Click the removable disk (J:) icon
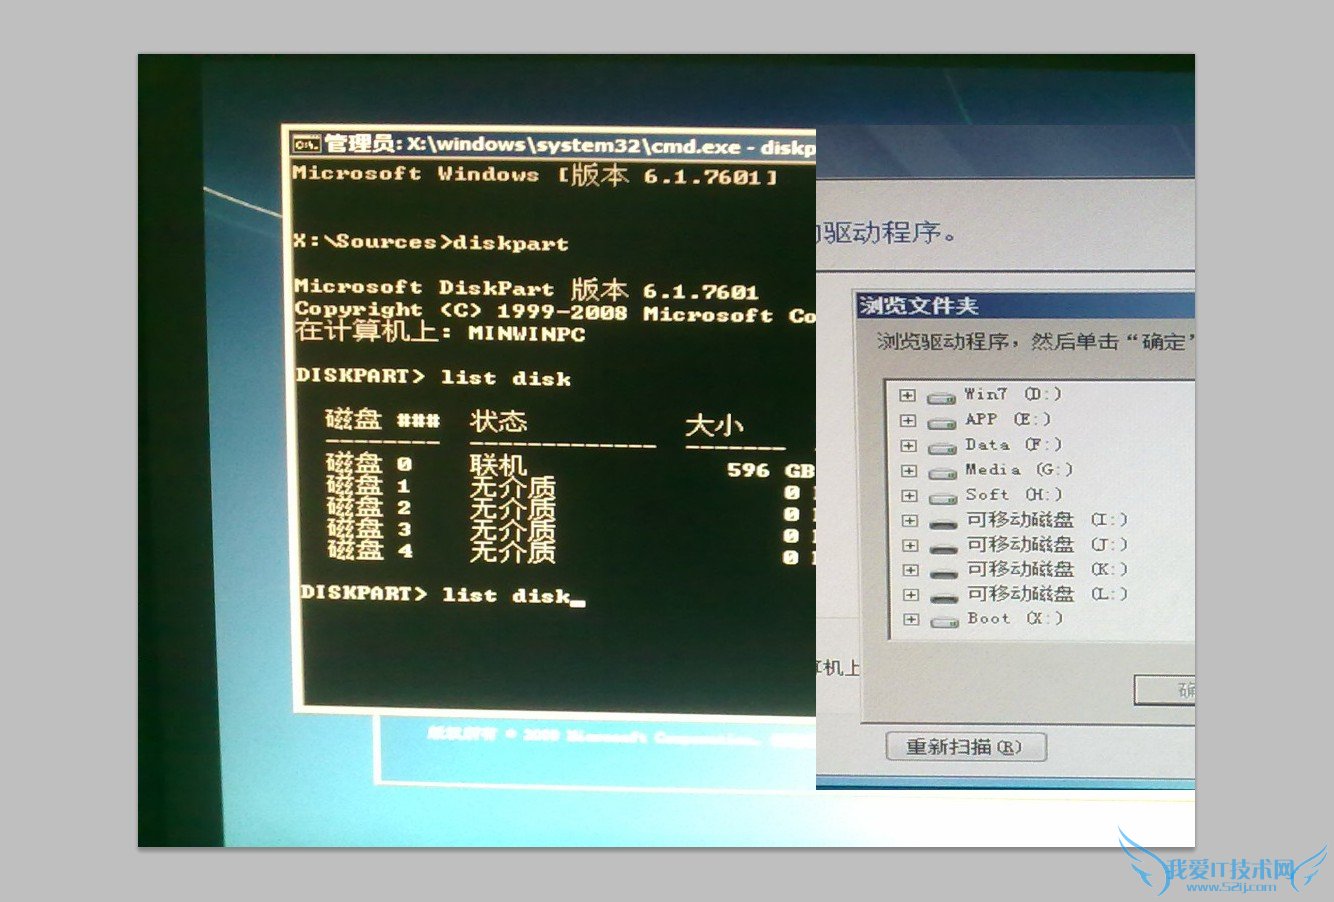The image size is (1334, 902). pyautogui.click(x=943, y=548)
